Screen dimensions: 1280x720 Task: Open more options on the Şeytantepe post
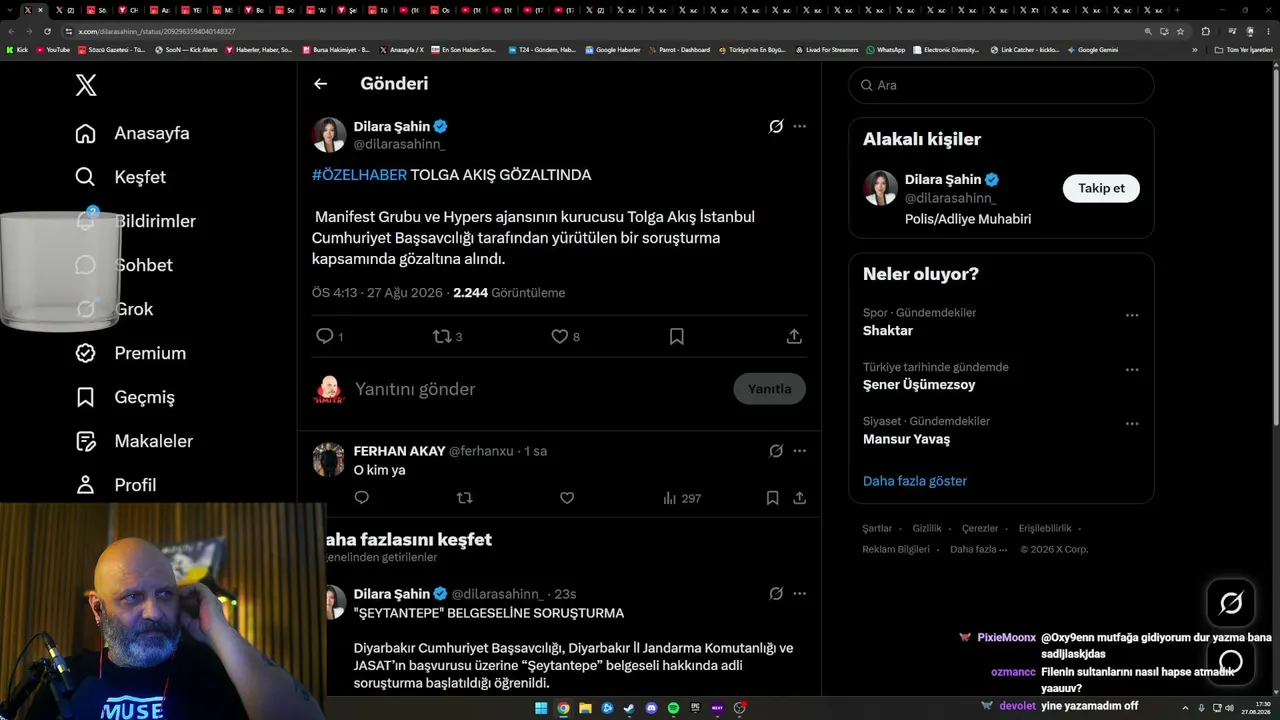pyautogui.click(x=800, y=594)
